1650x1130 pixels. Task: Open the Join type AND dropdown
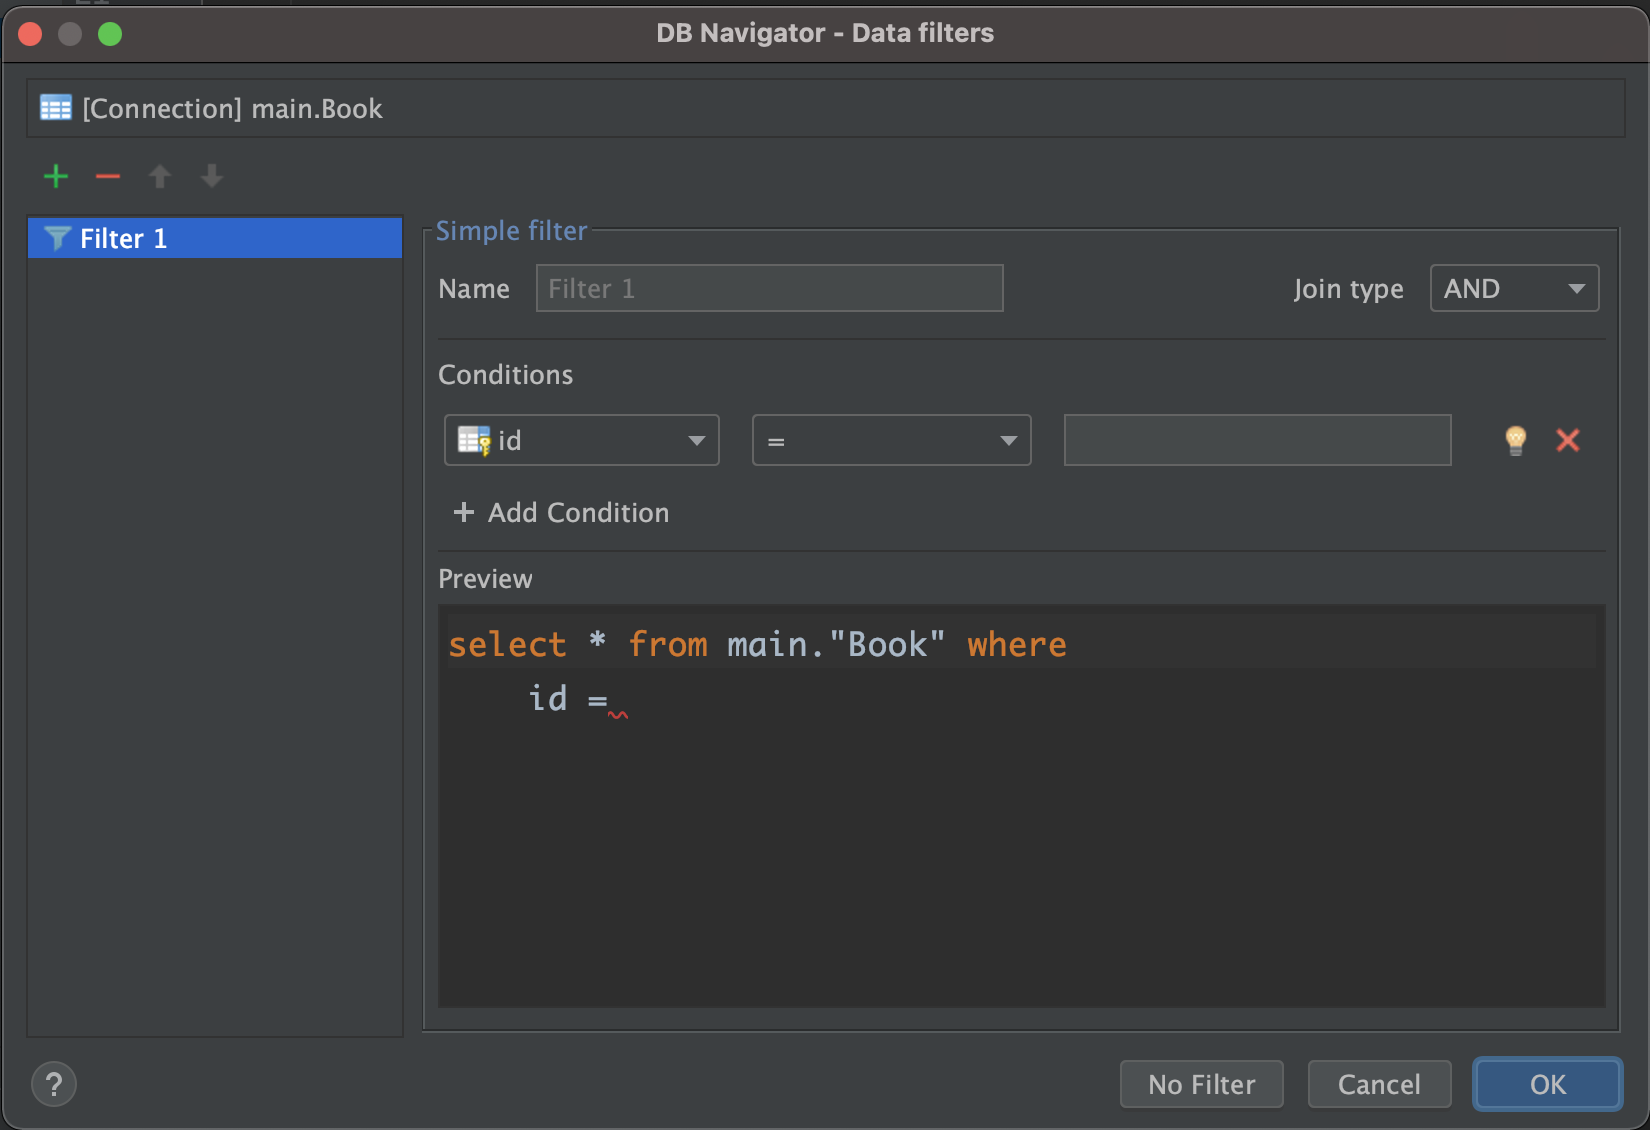1514,288
